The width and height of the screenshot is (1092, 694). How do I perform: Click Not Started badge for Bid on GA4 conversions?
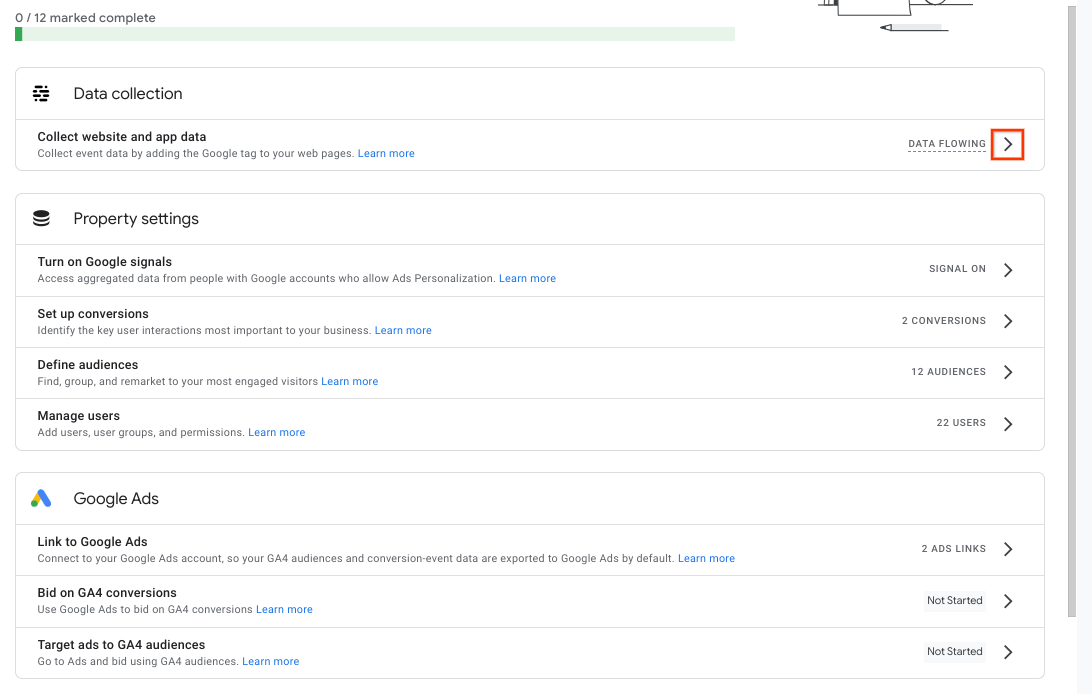tap(954, 601)
